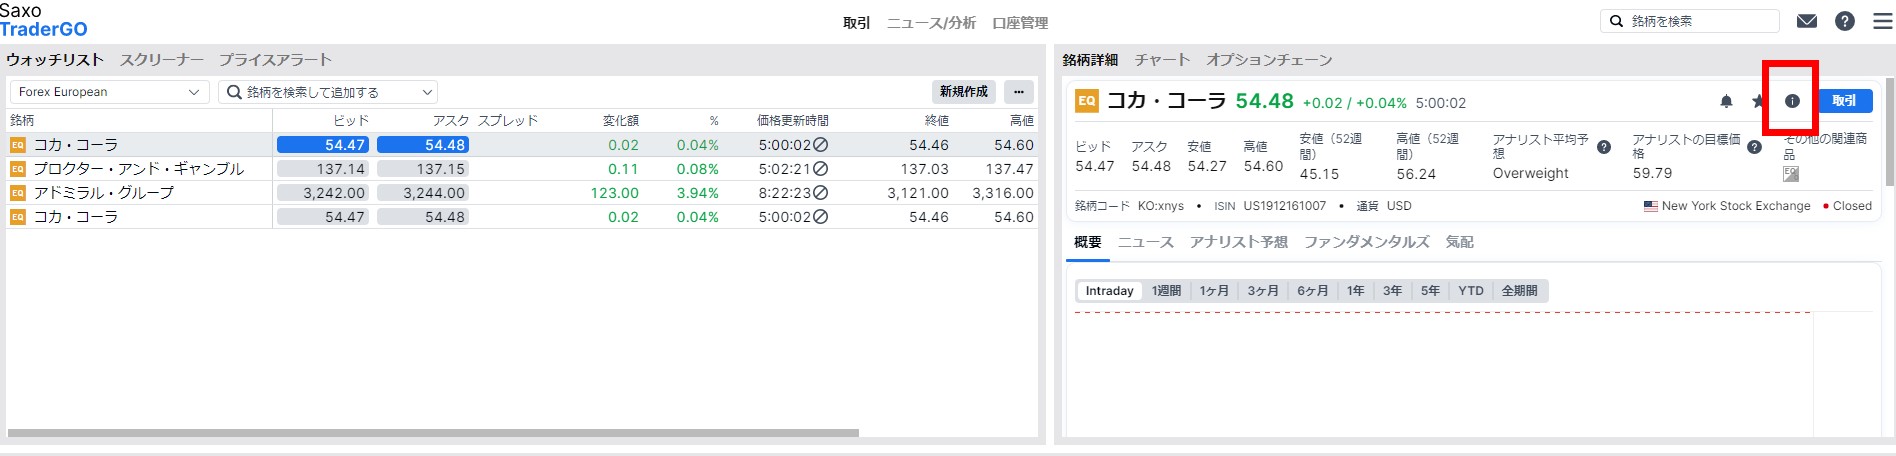
Task: Open the ニュース sub-tab in details
Action: pos(1146,242)
